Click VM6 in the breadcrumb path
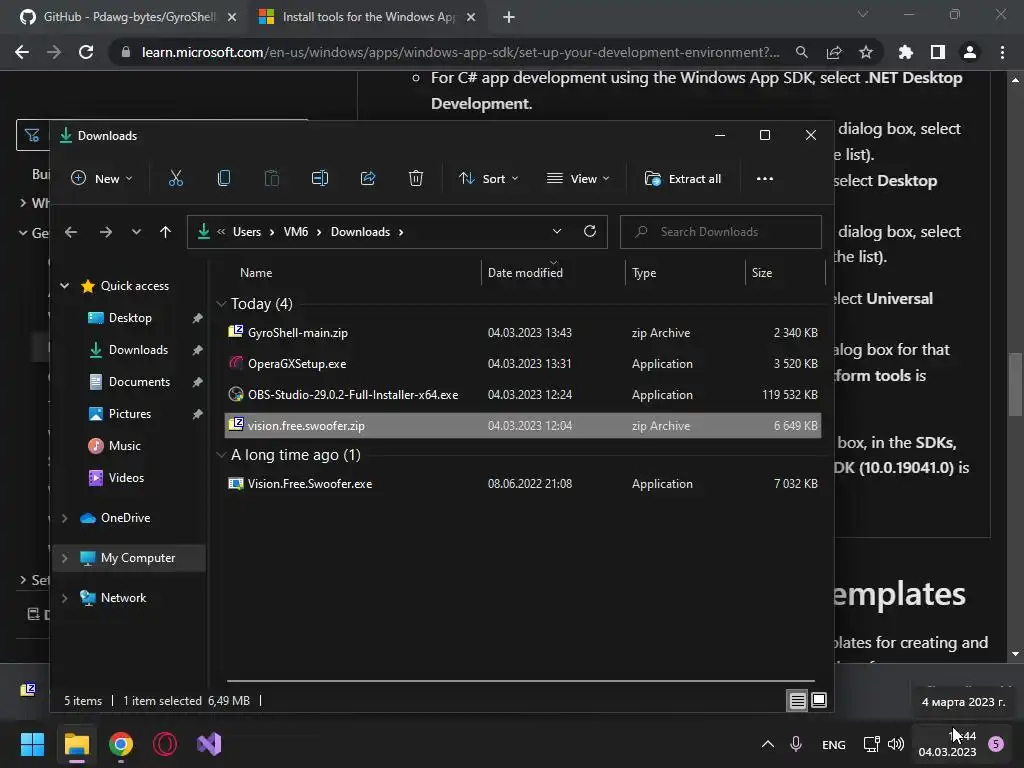Viewport: 1024px width, 768px height. click(x=296, y=232)
